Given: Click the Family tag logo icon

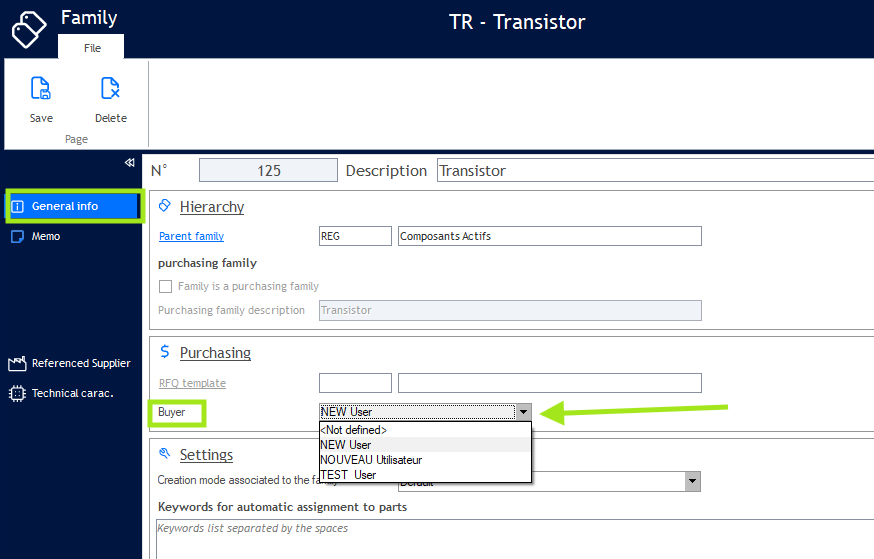Looking at the screenshot, I should click(29, 28).
